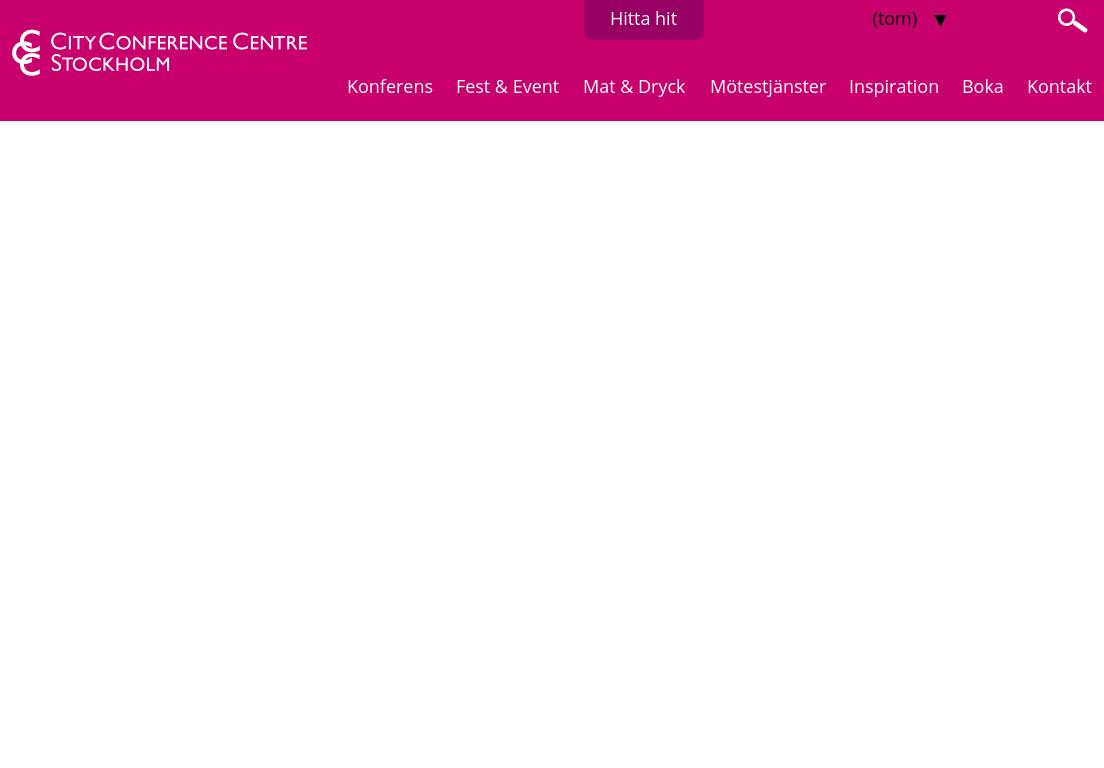Open the Kontakt link

[x=1059, y=87]
